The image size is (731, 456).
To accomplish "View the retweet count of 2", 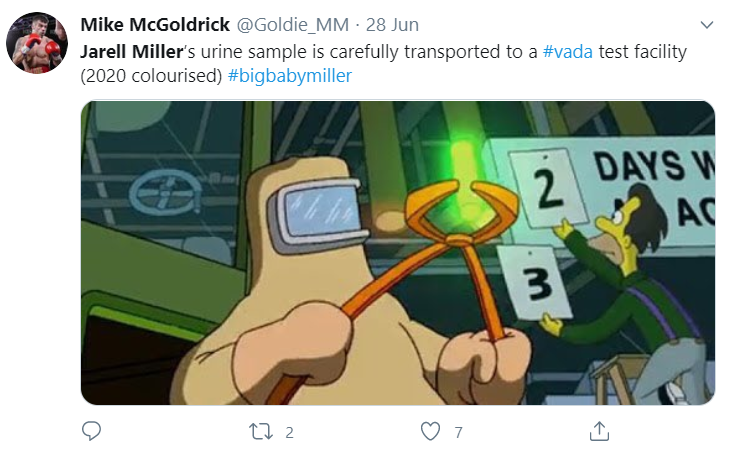I will click(x=289, y=433).
